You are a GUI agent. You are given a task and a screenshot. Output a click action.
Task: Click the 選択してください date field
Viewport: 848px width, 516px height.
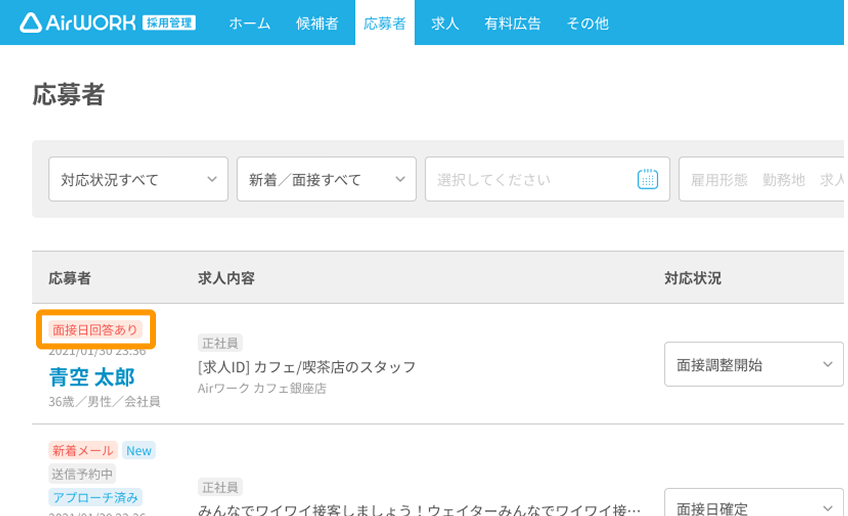tap(547, 179)
